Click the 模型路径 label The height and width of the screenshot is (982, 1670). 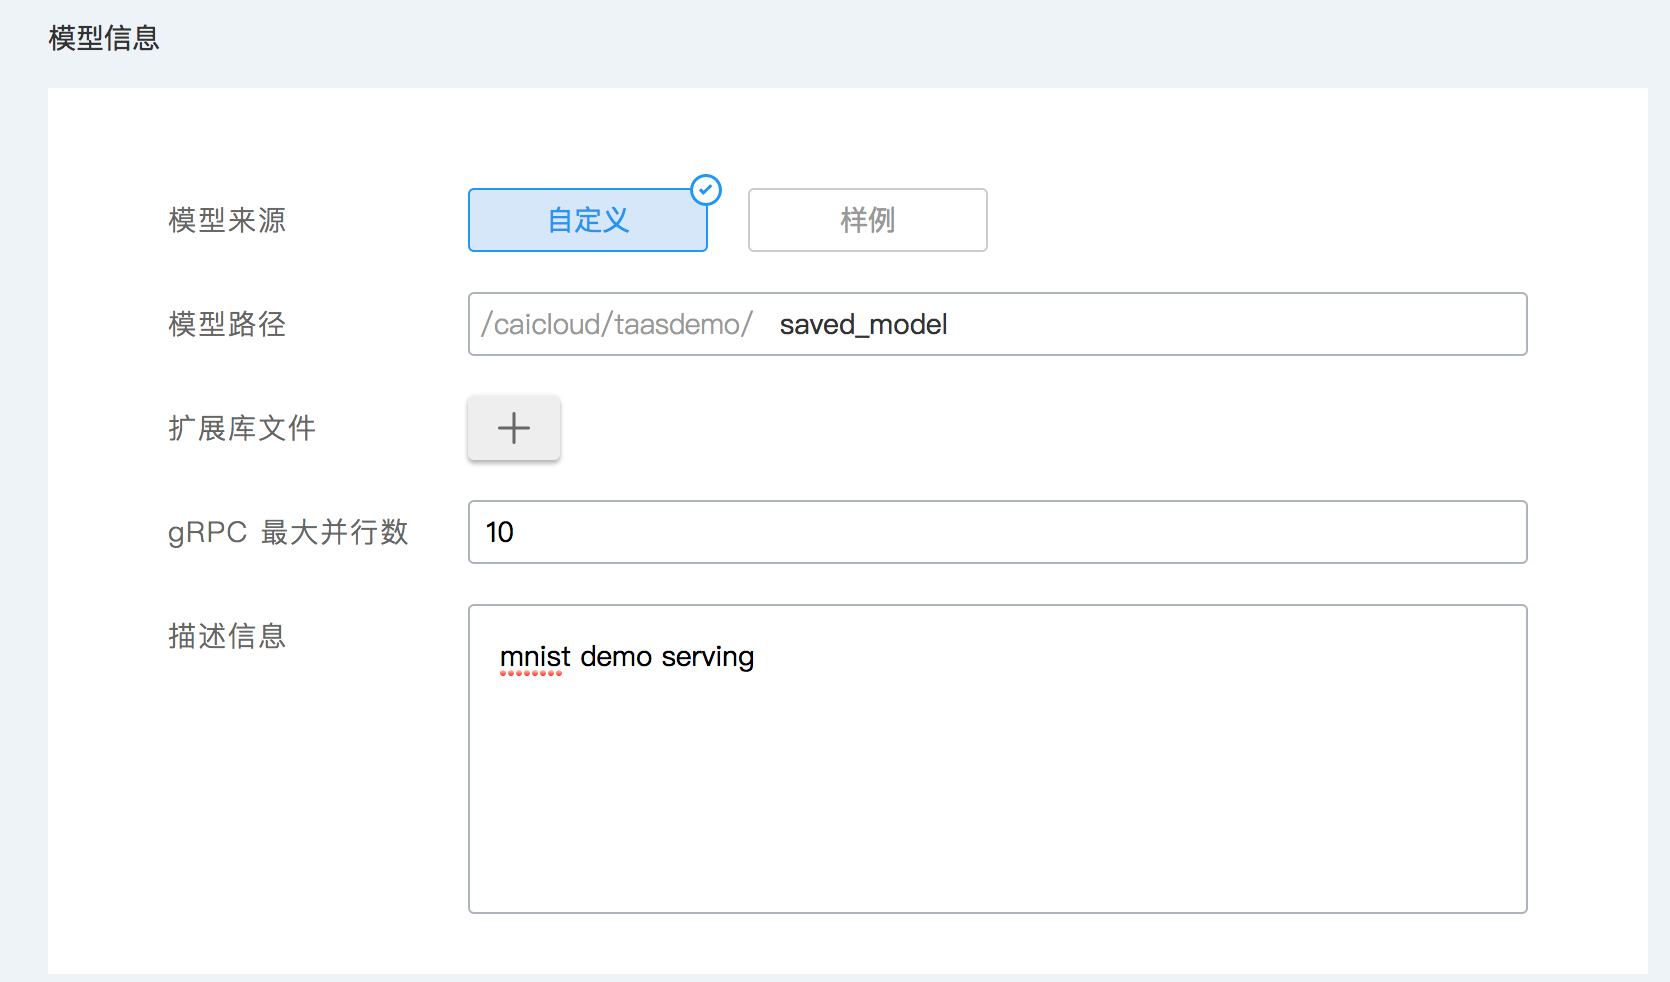(227, 324)
